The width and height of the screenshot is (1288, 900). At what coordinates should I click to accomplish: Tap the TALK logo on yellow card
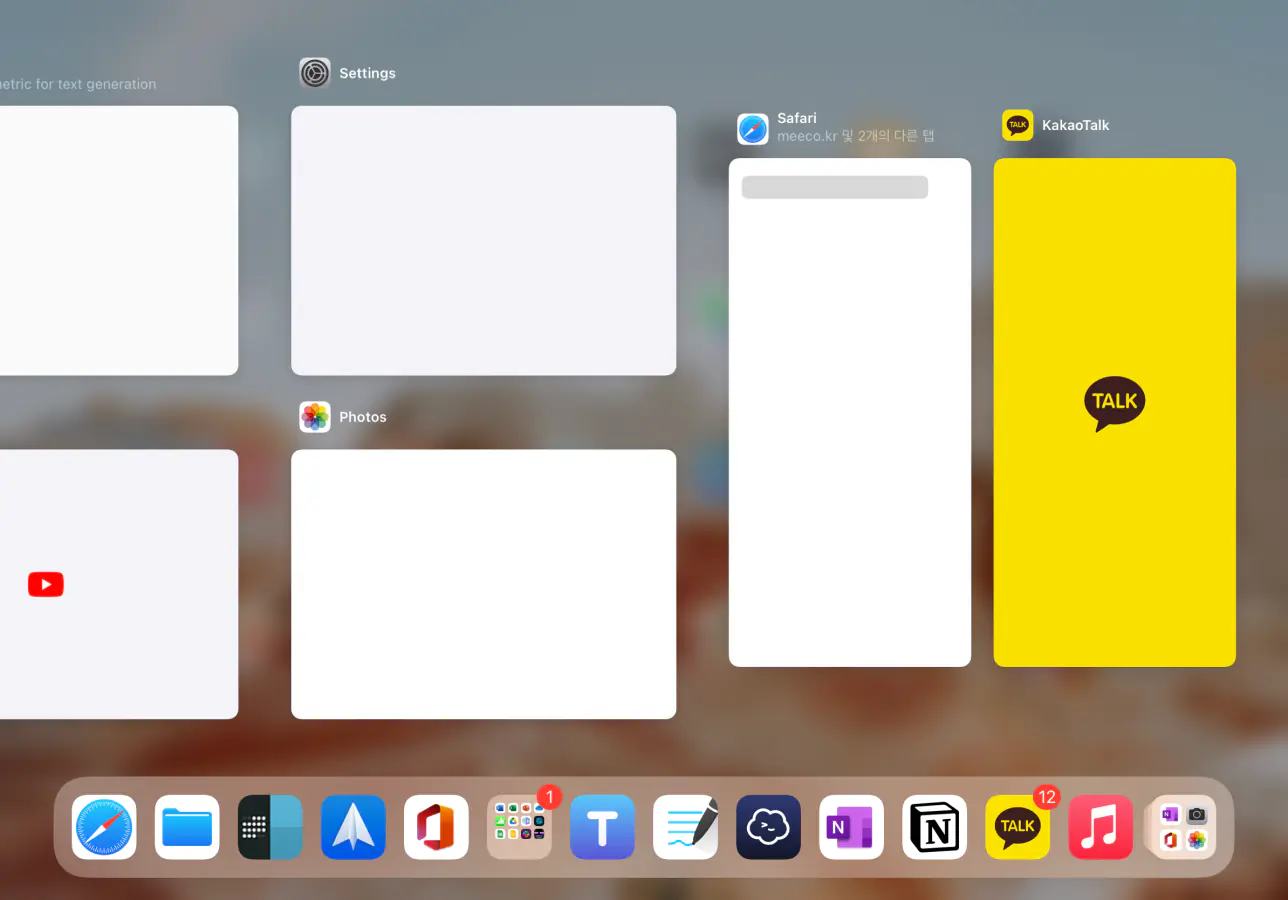(x=1115, y=404)
